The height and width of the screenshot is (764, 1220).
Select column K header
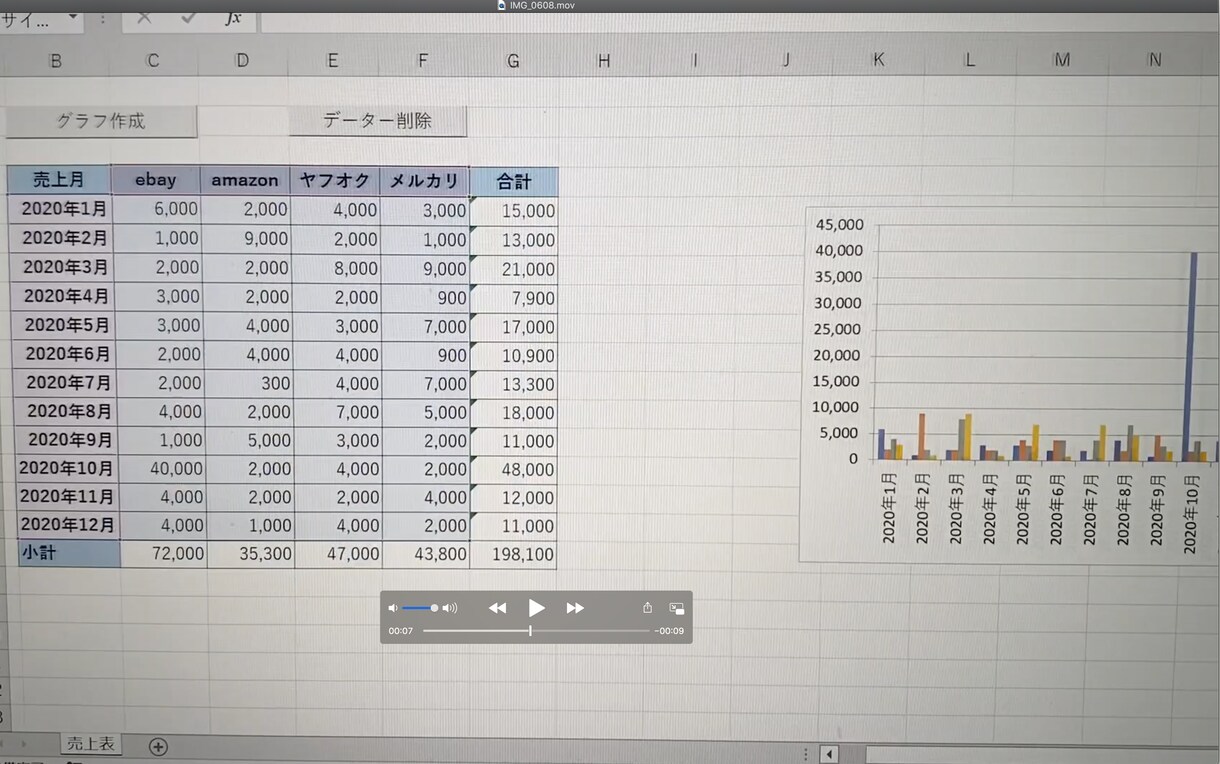pos(878,60)
